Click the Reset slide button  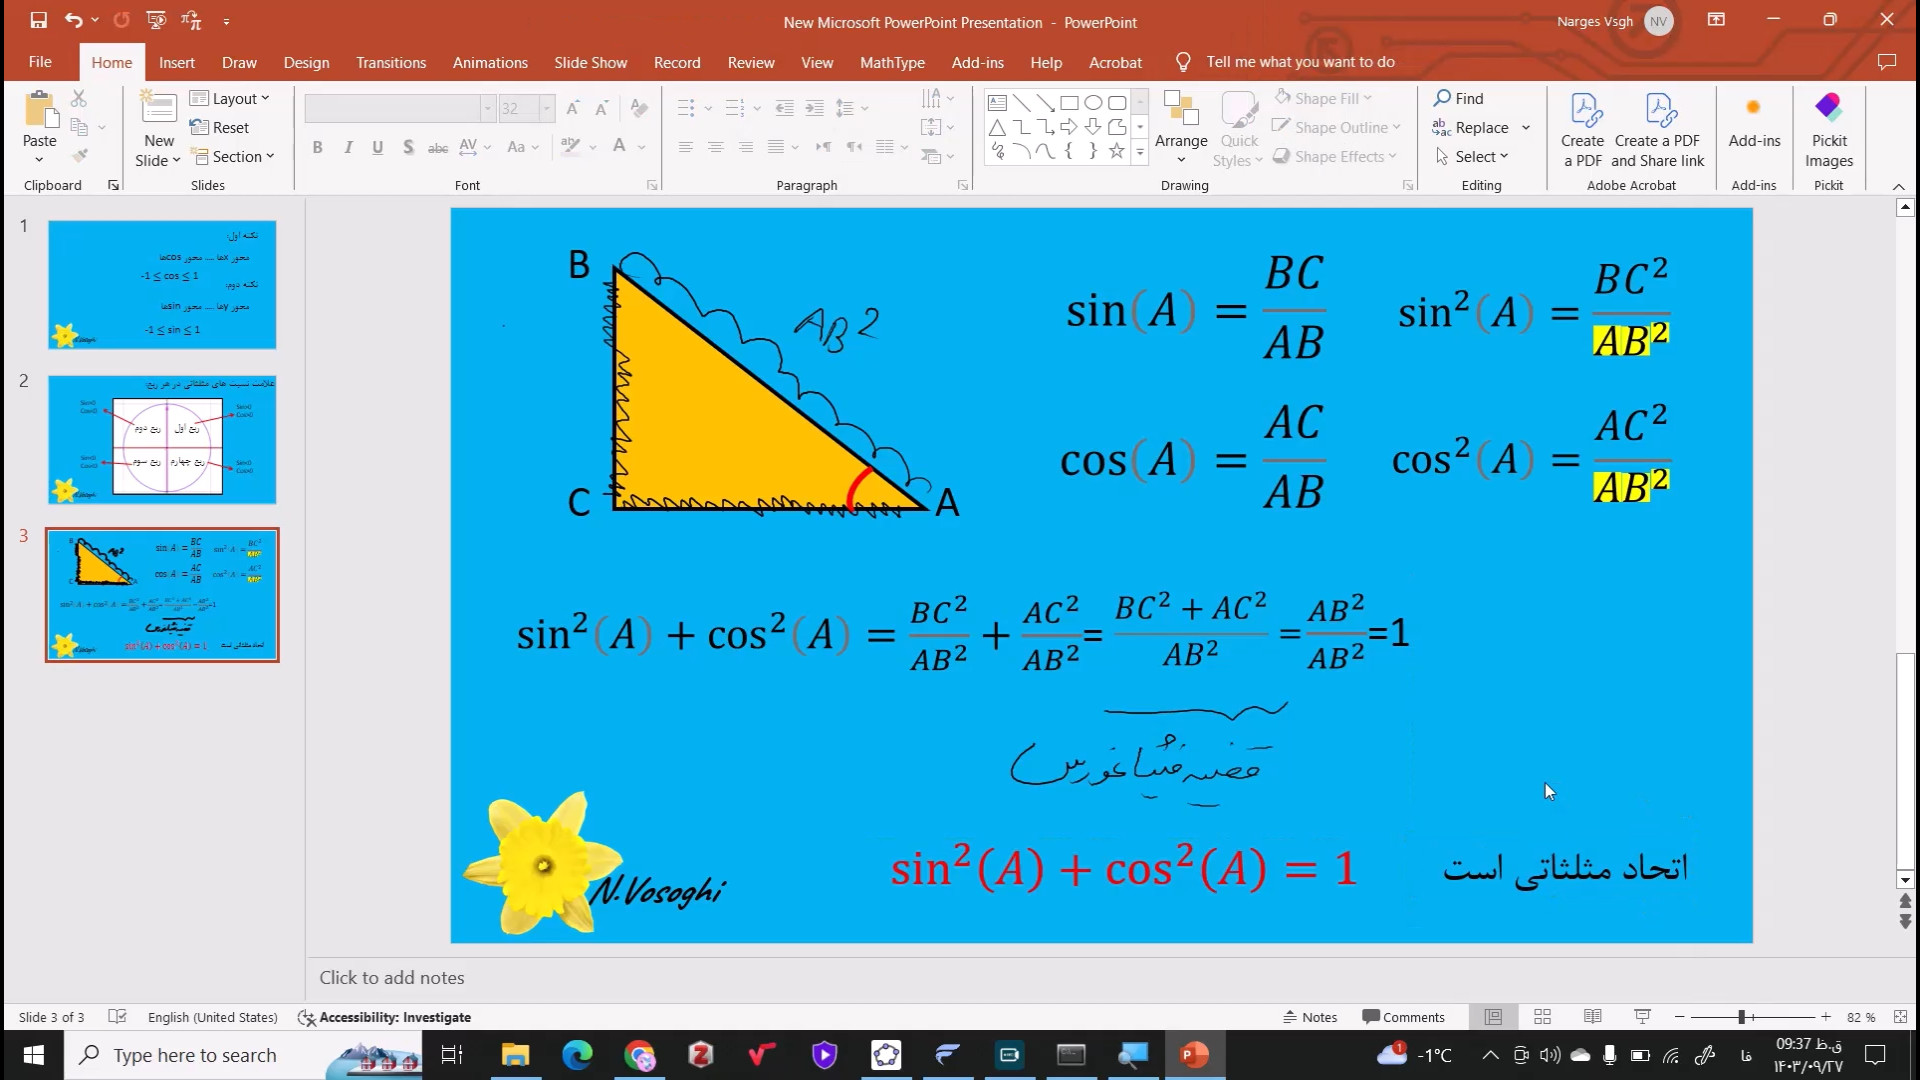[x=220, y=127]
